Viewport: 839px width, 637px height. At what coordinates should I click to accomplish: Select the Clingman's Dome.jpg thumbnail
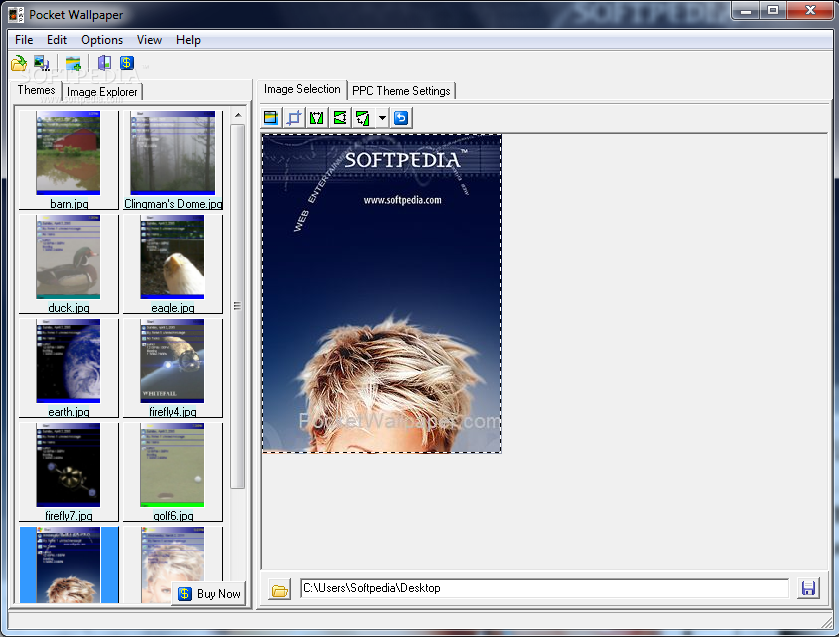173,160
